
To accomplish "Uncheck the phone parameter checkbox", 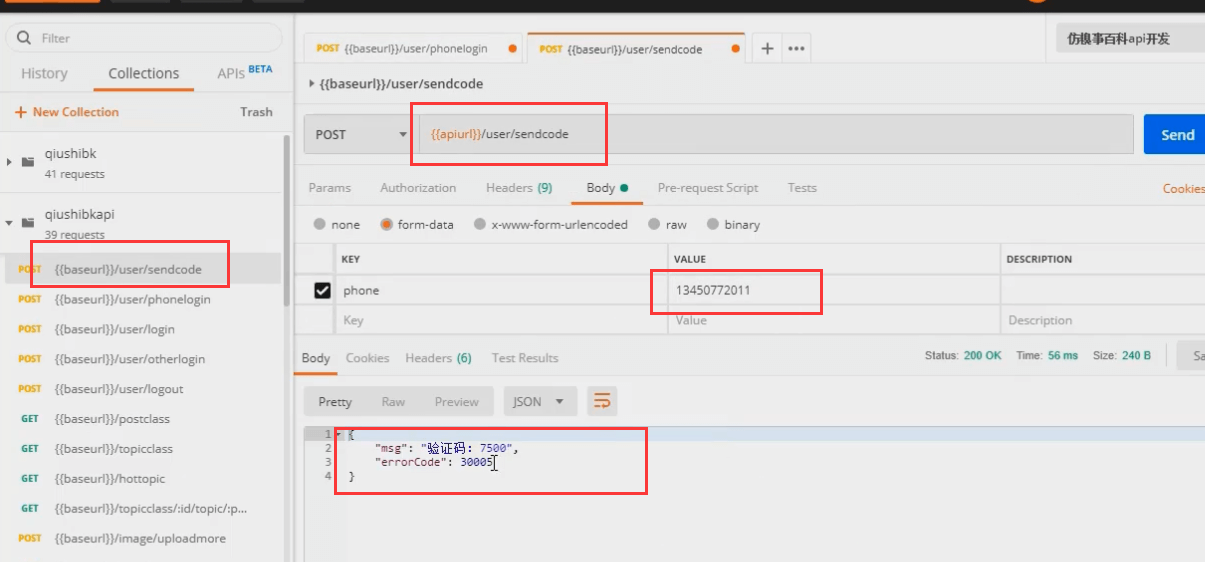I will click(322, 290).
